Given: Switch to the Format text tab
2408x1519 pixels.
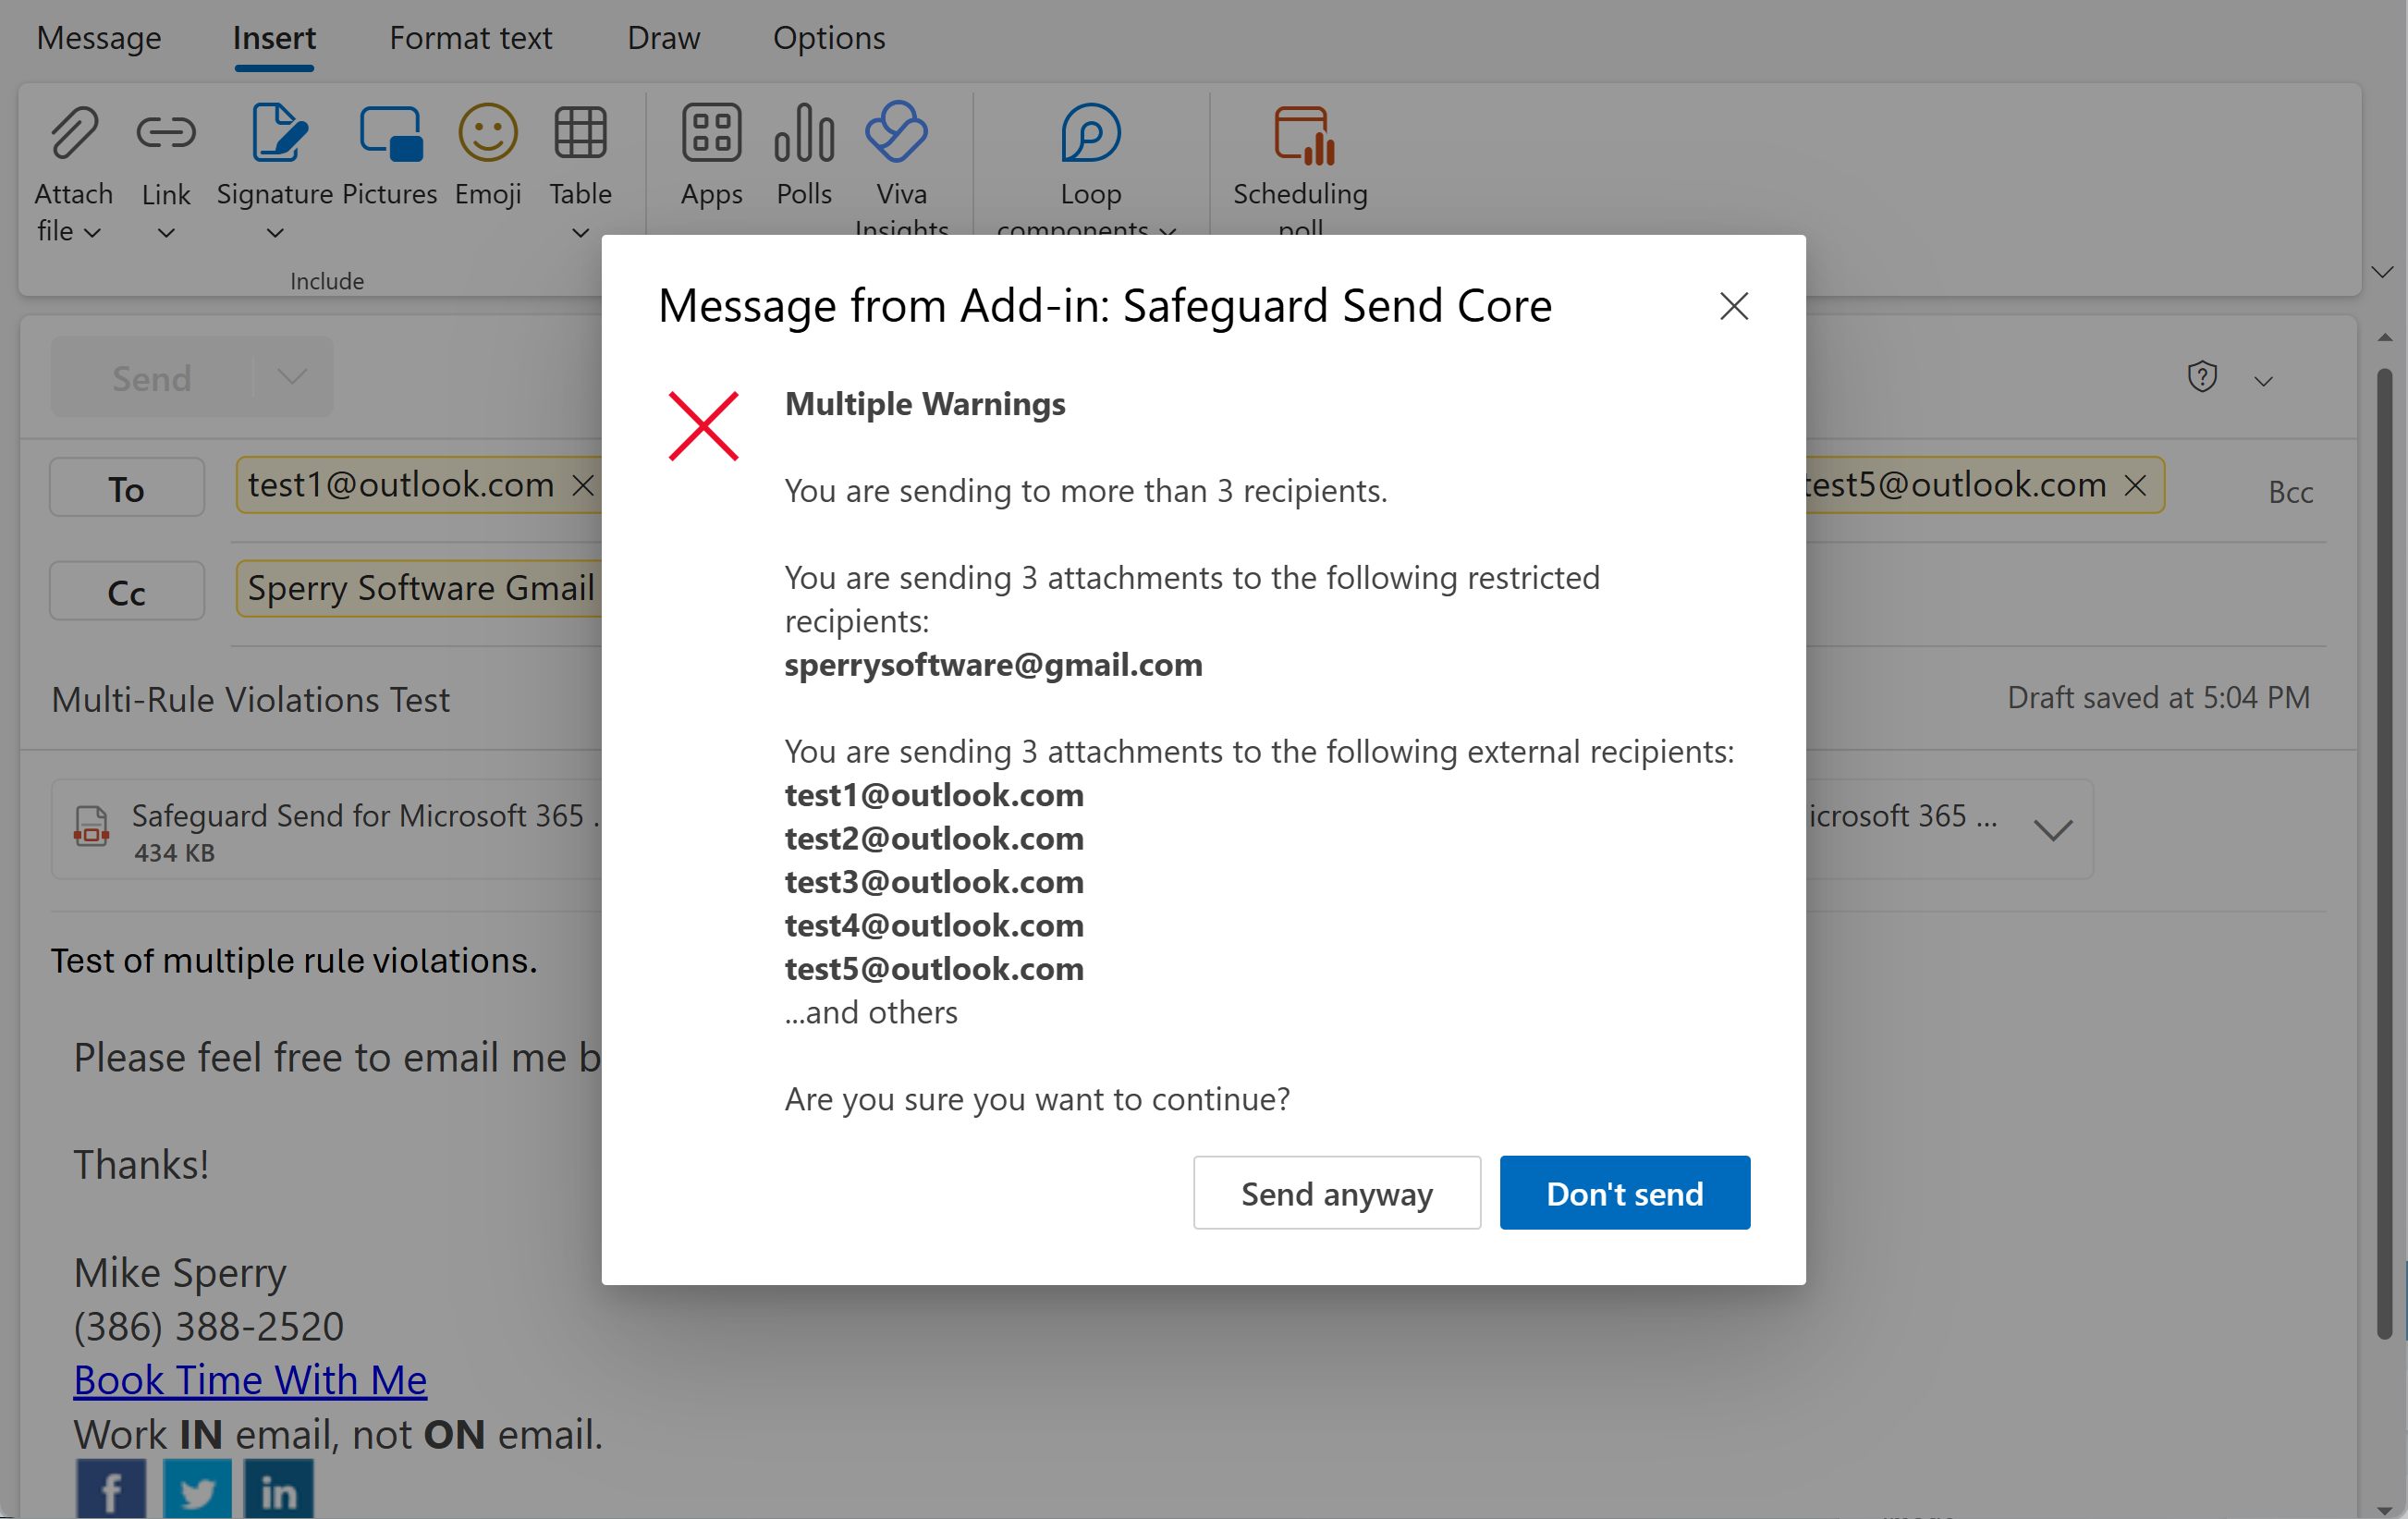Looking at the screenshot, I should 471,38.
